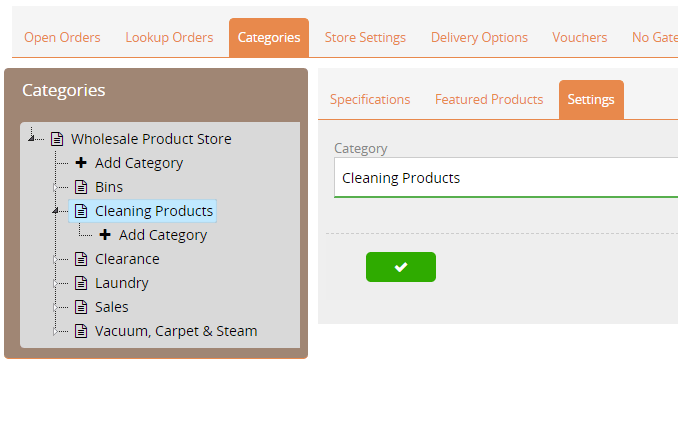Click the Wholesale Product Store root icon
Image resolution: width=678 pixels, height=422 pixels.
[x=57, y=139]
